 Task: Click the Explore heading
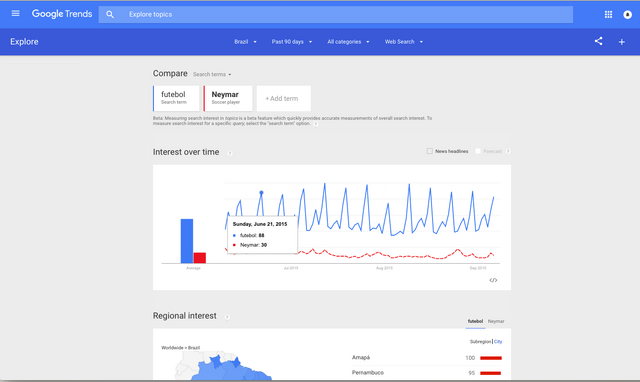tap(24, 42)
